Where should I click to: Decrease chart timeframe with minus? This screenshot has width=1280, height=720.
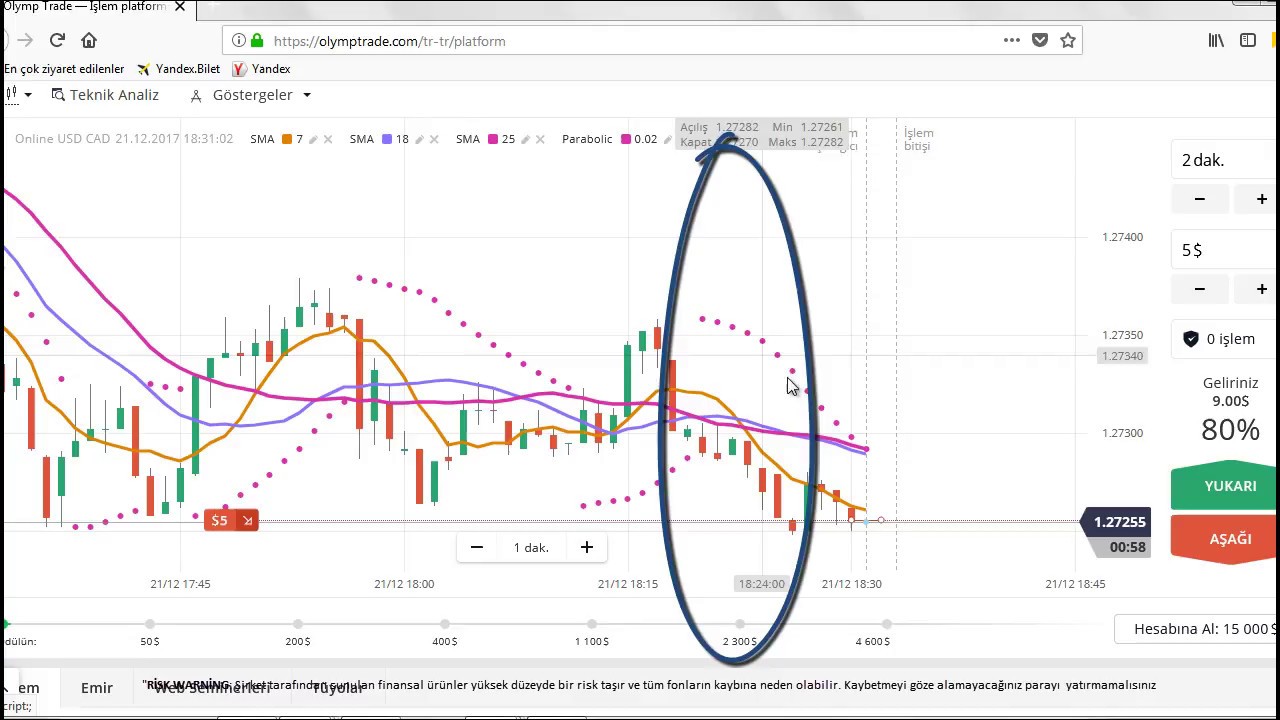coord(477,547)
